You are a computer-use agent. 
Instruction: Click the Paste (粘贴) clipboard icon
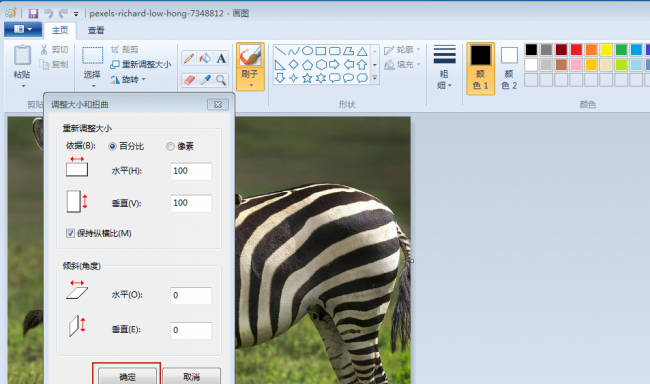(22, 55)
